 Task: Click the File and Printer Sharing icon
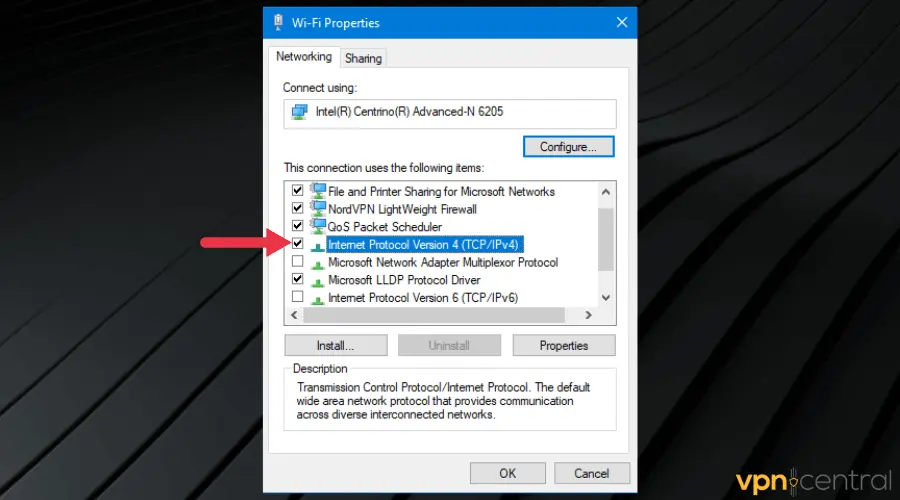[x=318, y=191]
